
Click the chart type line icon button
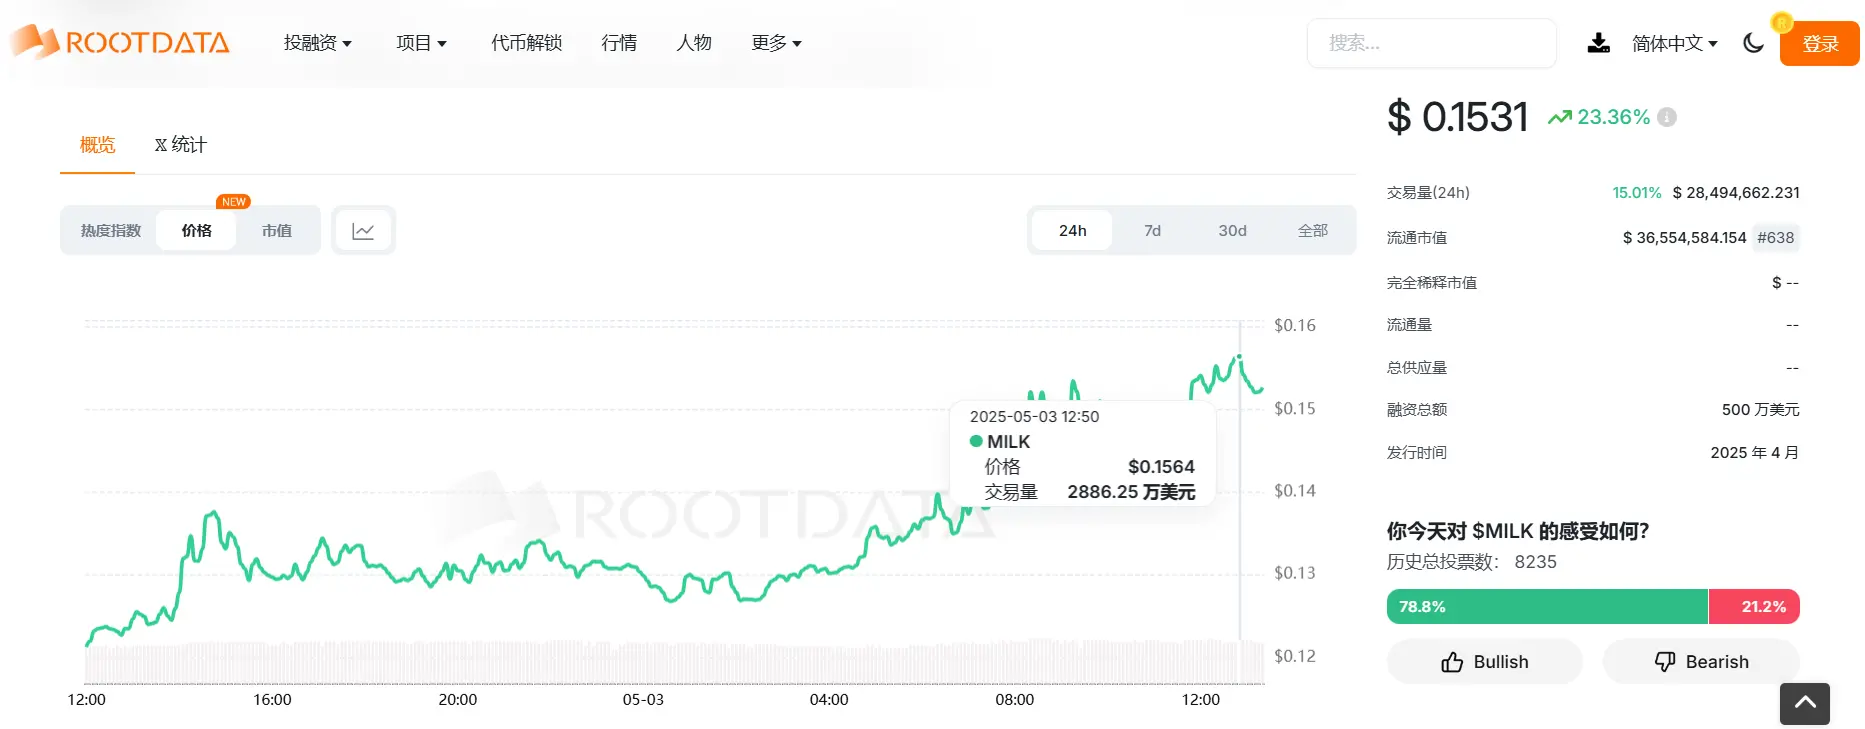click(x=363, y=231)
